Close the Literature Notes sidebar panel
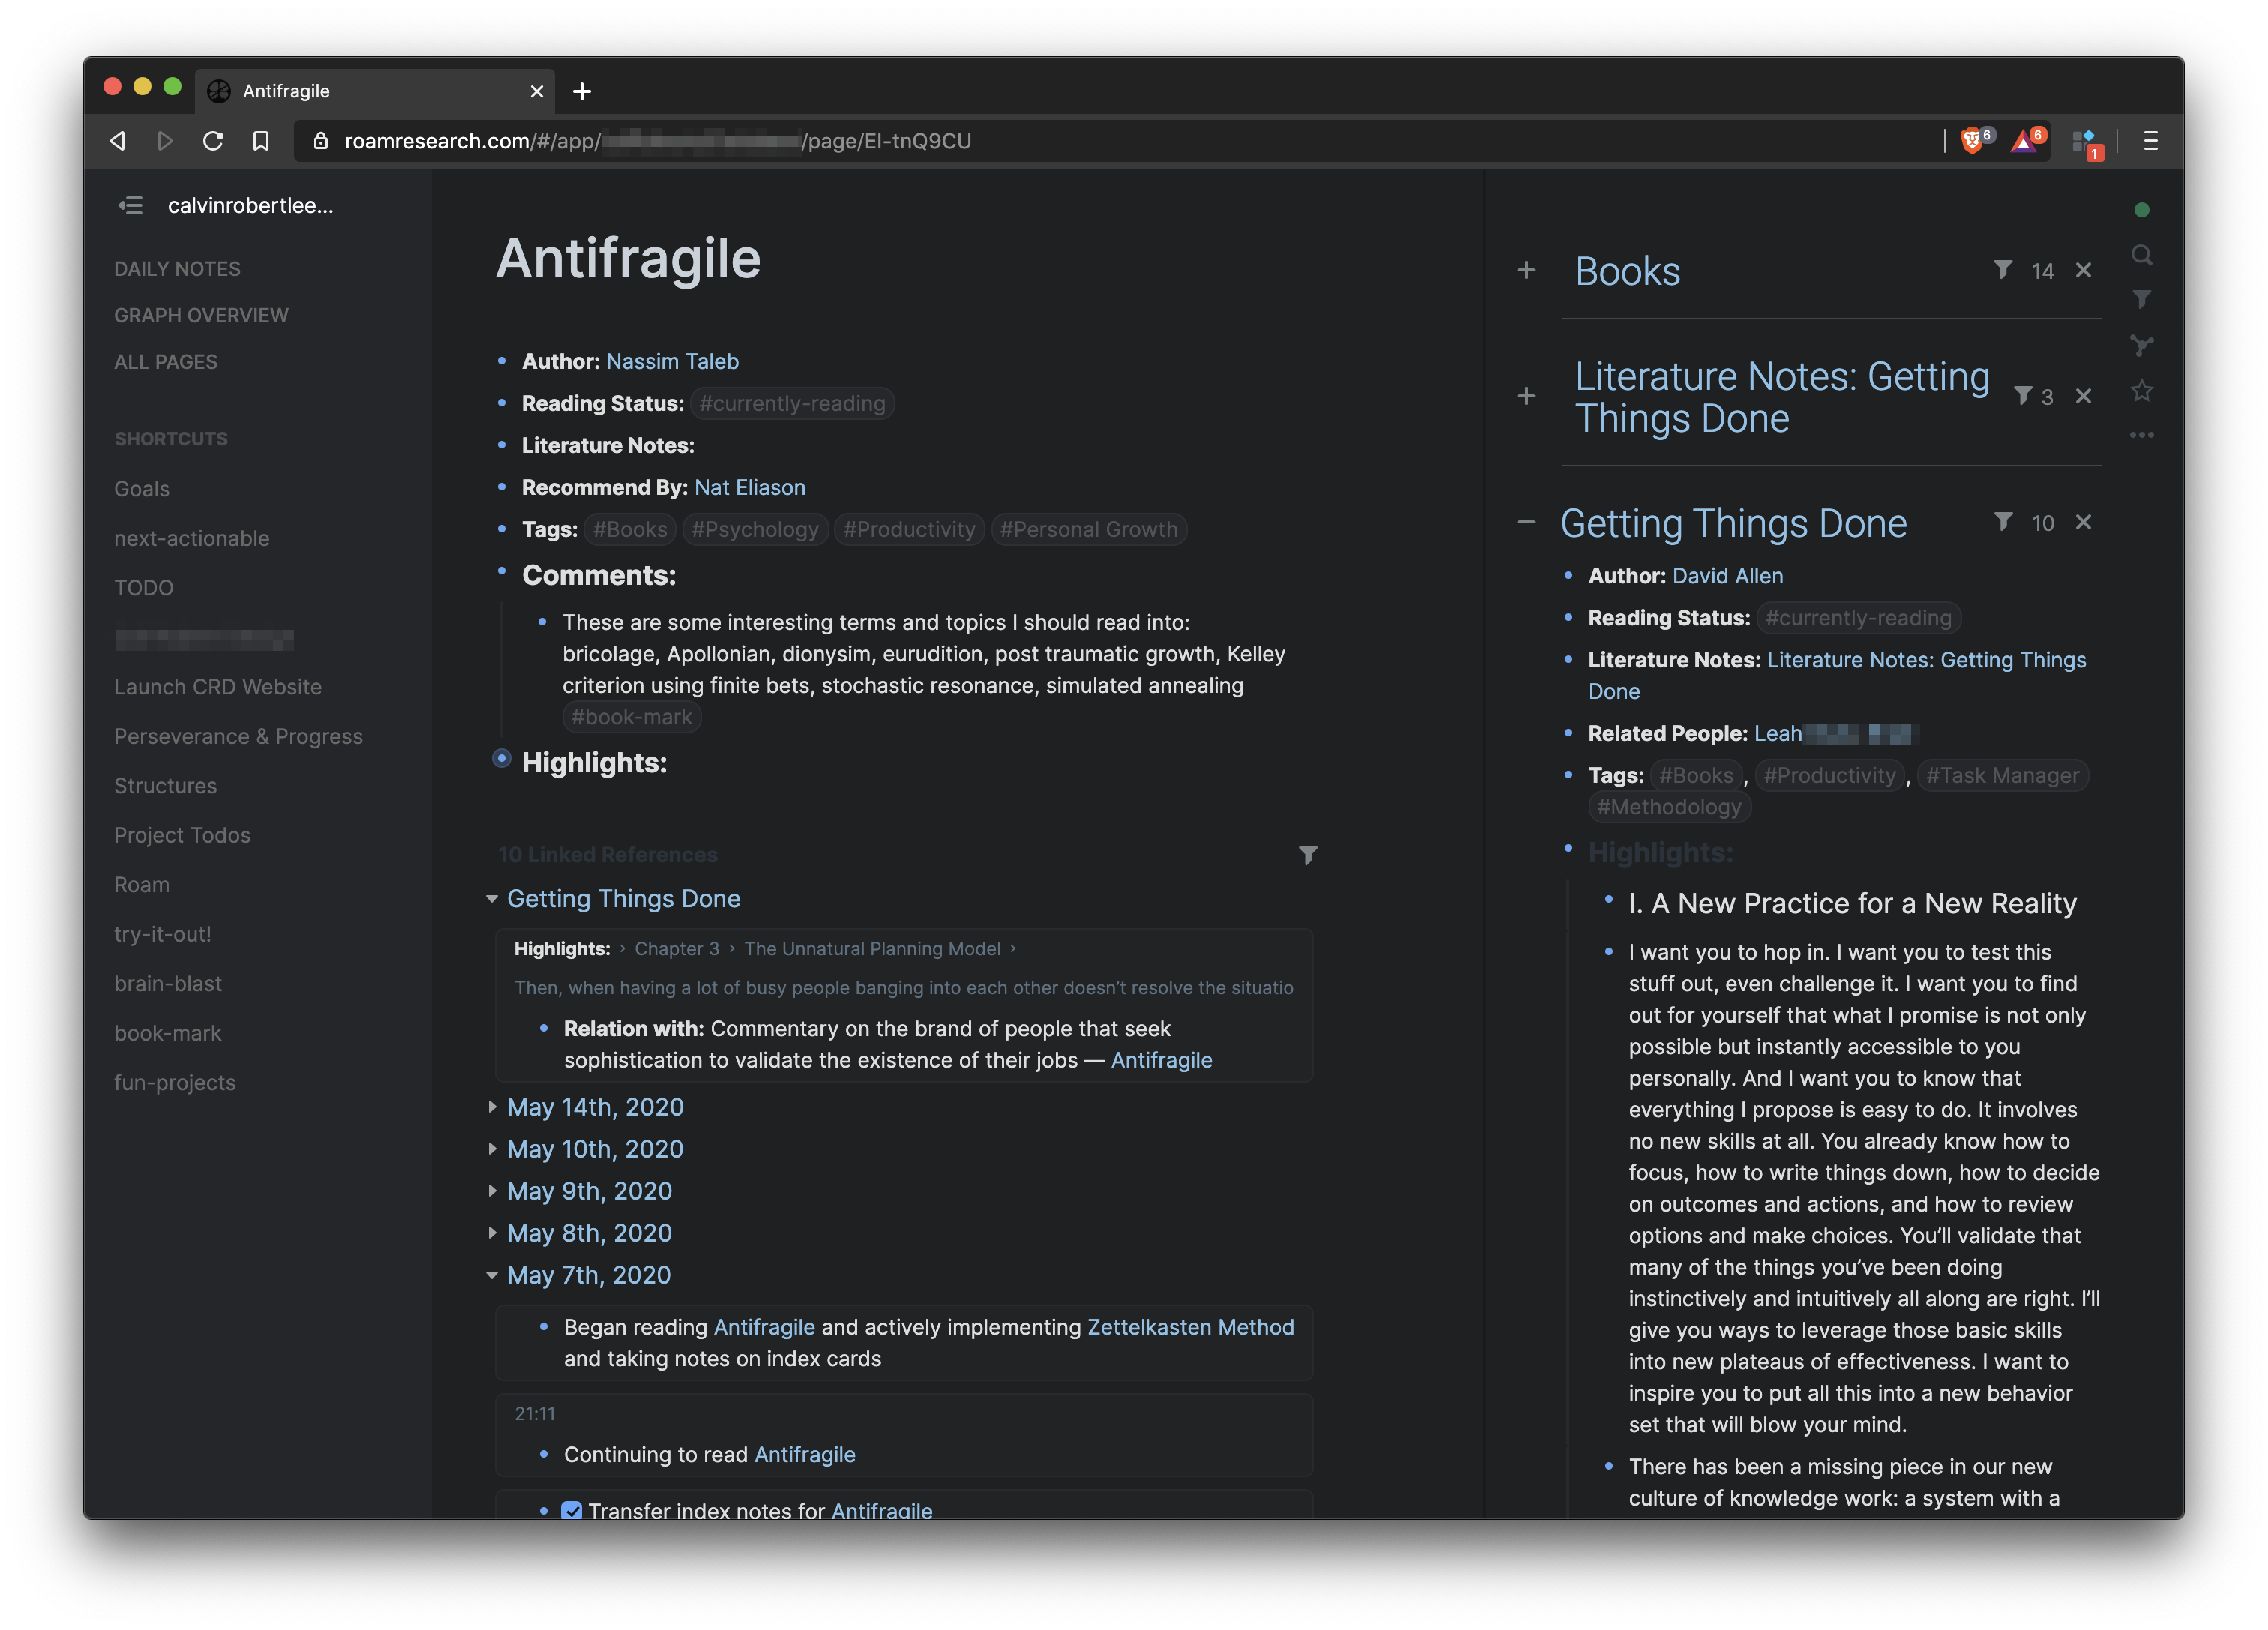2268x1630 pixels. point(2083,396)
